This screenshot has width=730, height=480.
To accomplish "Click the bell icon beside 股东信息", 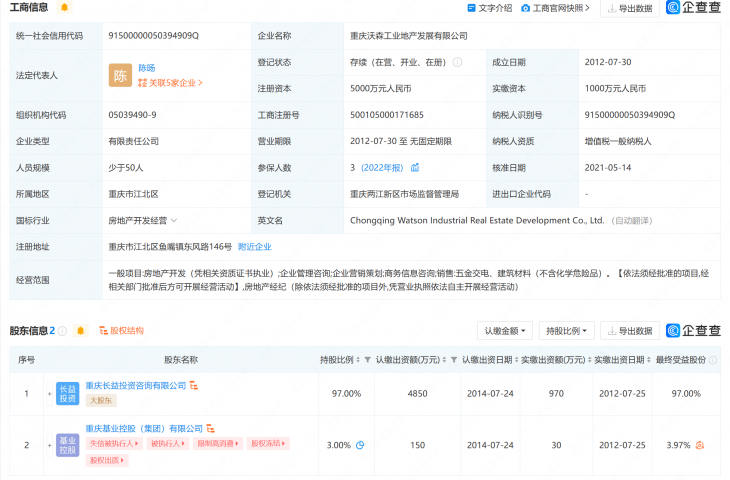I will point(80,331).
